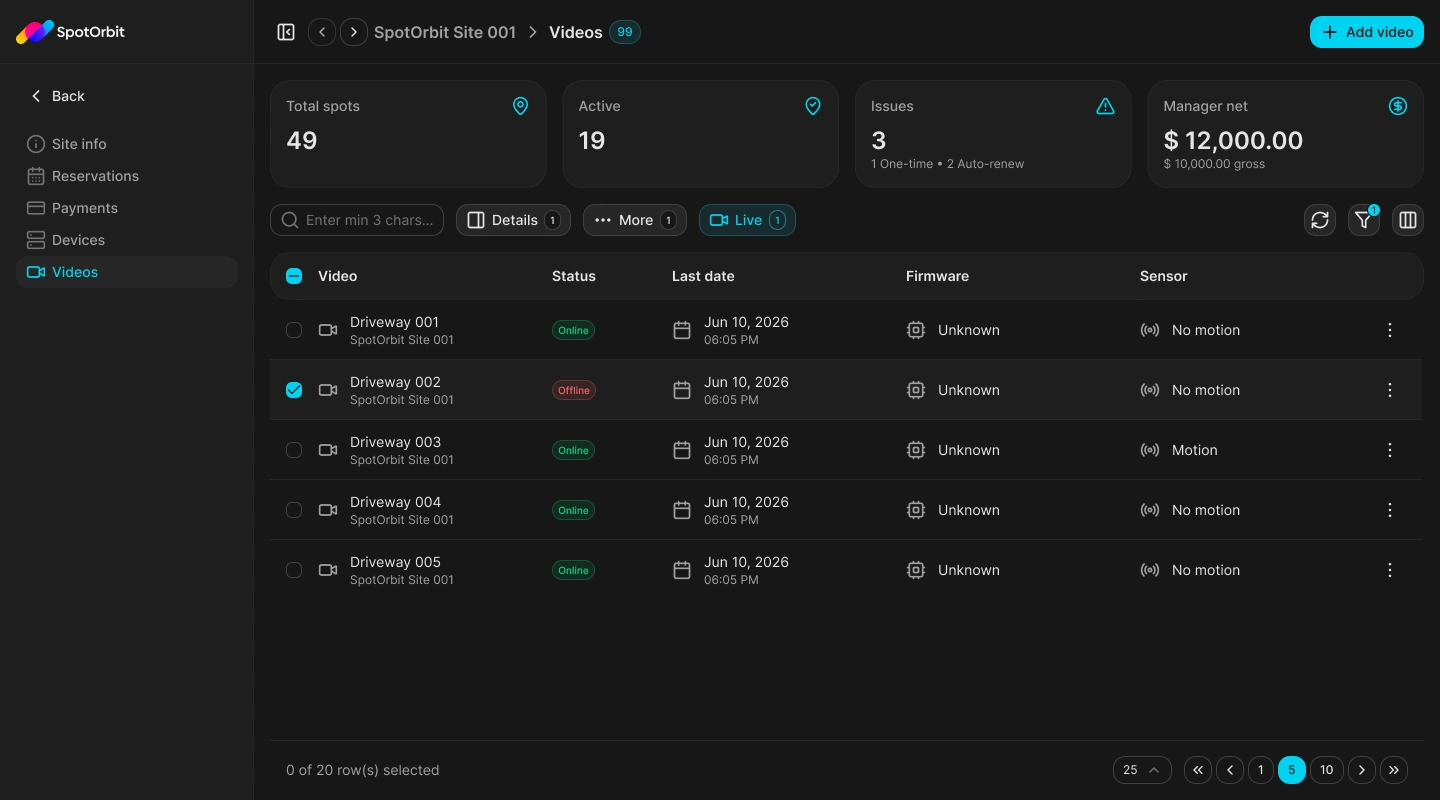Open the Details view options
1440x800 pixels.
(x=513, y=220)
